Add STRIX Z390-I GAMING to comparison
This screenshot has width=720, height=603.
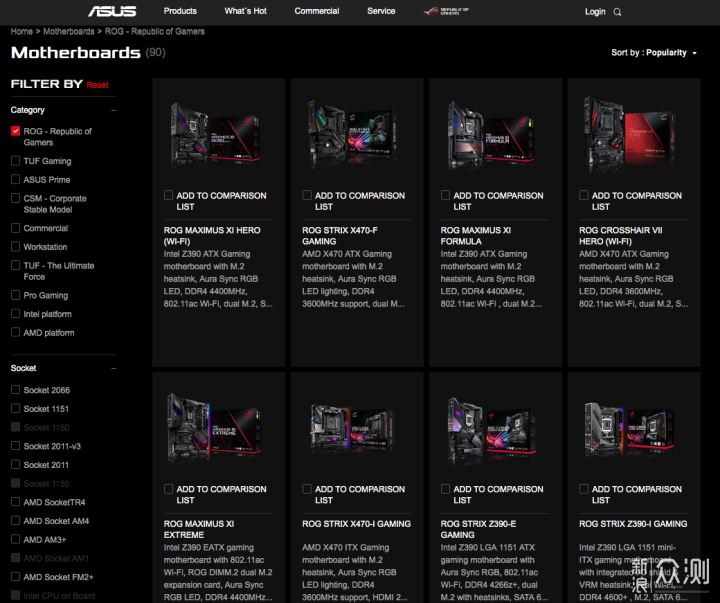pyautogui.click(x=584, y=489)
